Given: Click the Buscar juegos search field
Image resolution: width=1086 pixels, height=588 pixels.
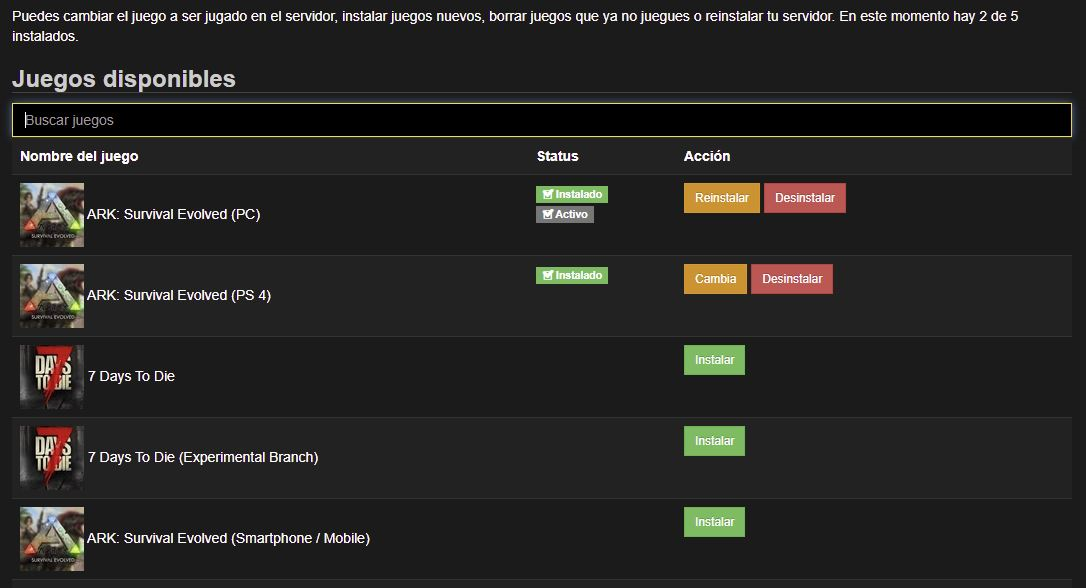Looking at the screenshot, I should 542,120.
